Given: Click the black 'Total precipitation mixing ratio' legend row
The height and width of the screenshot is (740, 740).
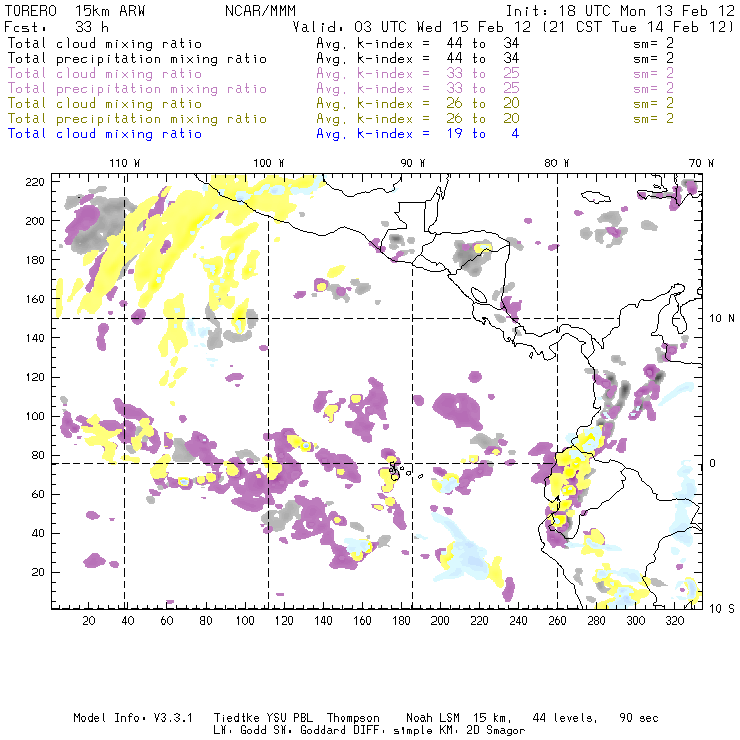Looking at the screenshot, I should pos(137,59).
